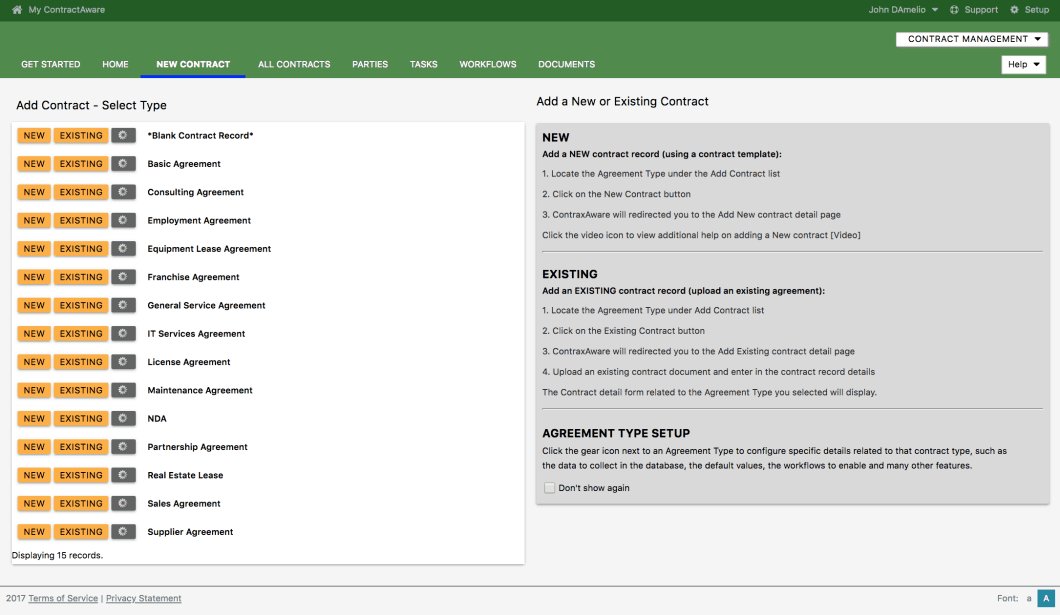The height and width of the screenshot is (615, 1060).
Task: Click the home icon near My ContractAware
Action: [17, 9]
